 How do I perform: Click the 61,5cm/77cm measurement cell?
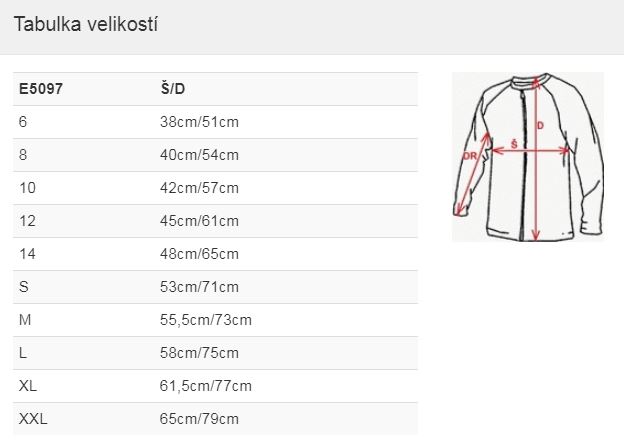click(206, 386)
